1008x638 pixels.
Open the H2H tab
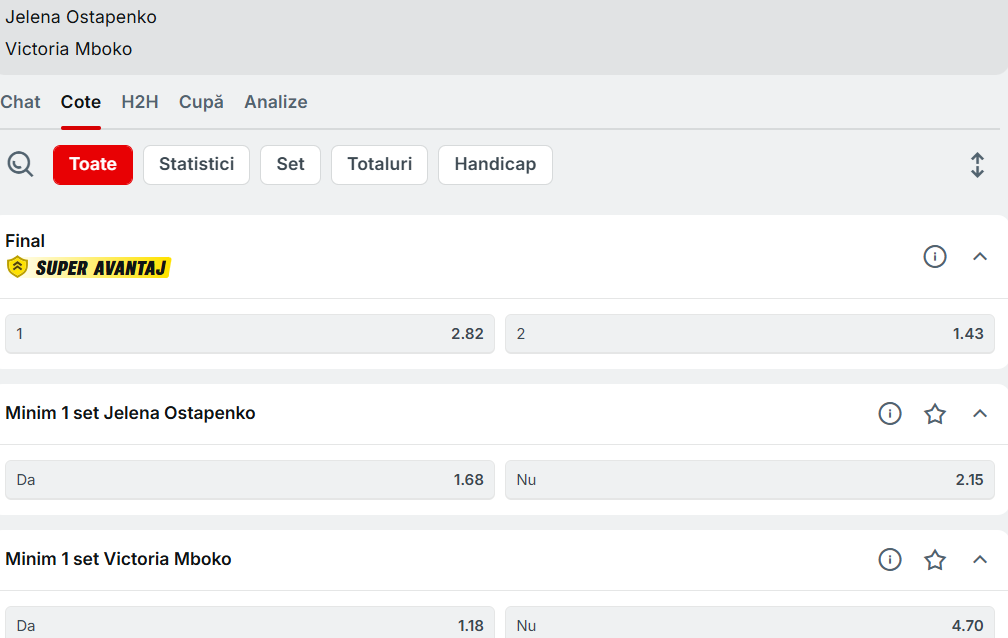140,102
